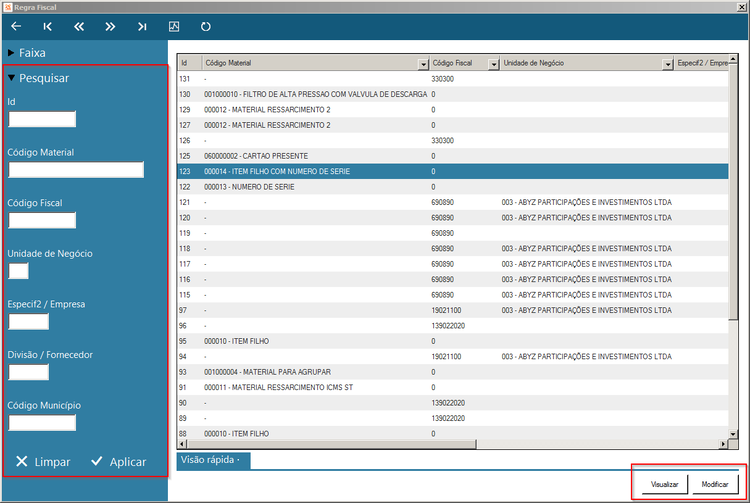The height and width of the screenshot is (503, 750).
Task: Click the Código Fiscal search field
Action: click(x=42, y=220)
